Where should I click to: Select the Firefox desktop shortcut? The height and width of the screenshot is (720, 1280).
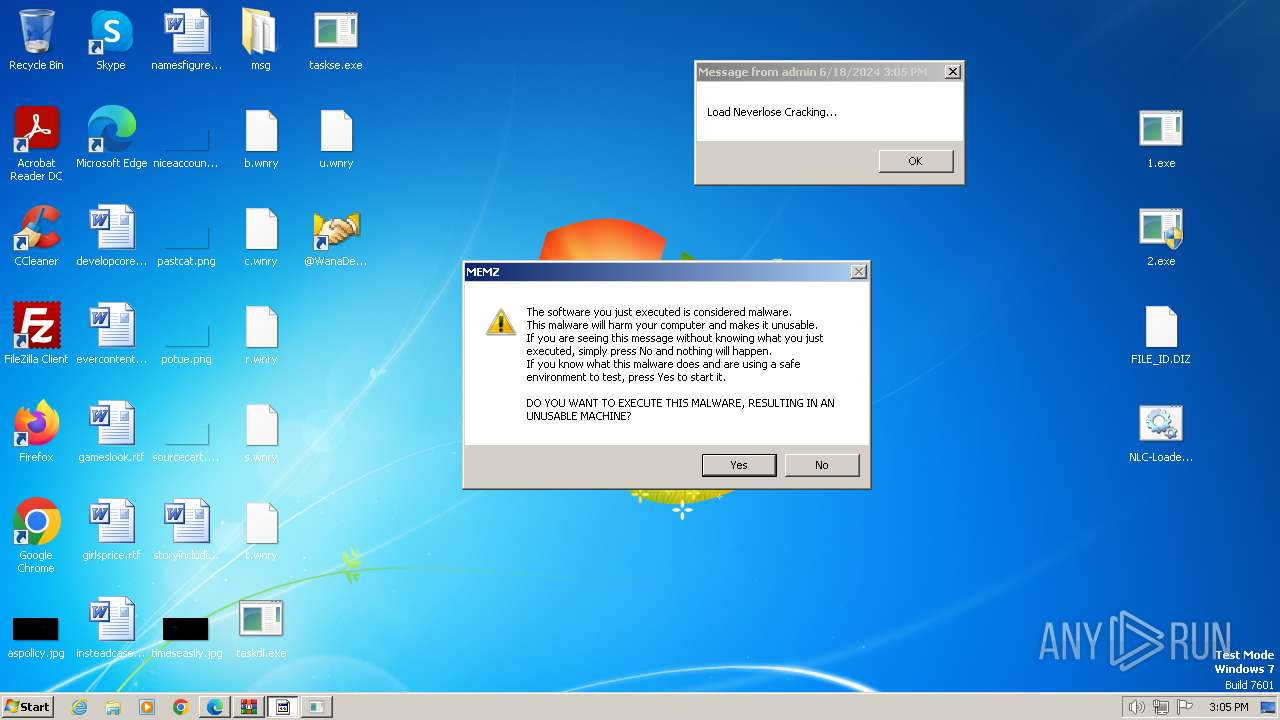click(36, 433)
